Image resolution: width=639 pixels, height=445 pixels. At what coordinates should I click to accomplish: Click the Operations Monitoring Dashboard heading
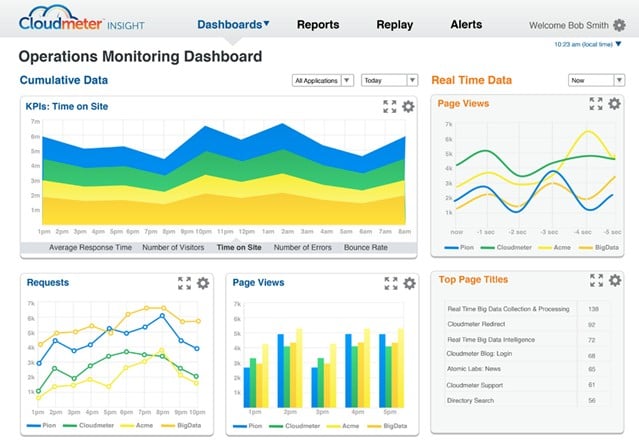[140, 56]
